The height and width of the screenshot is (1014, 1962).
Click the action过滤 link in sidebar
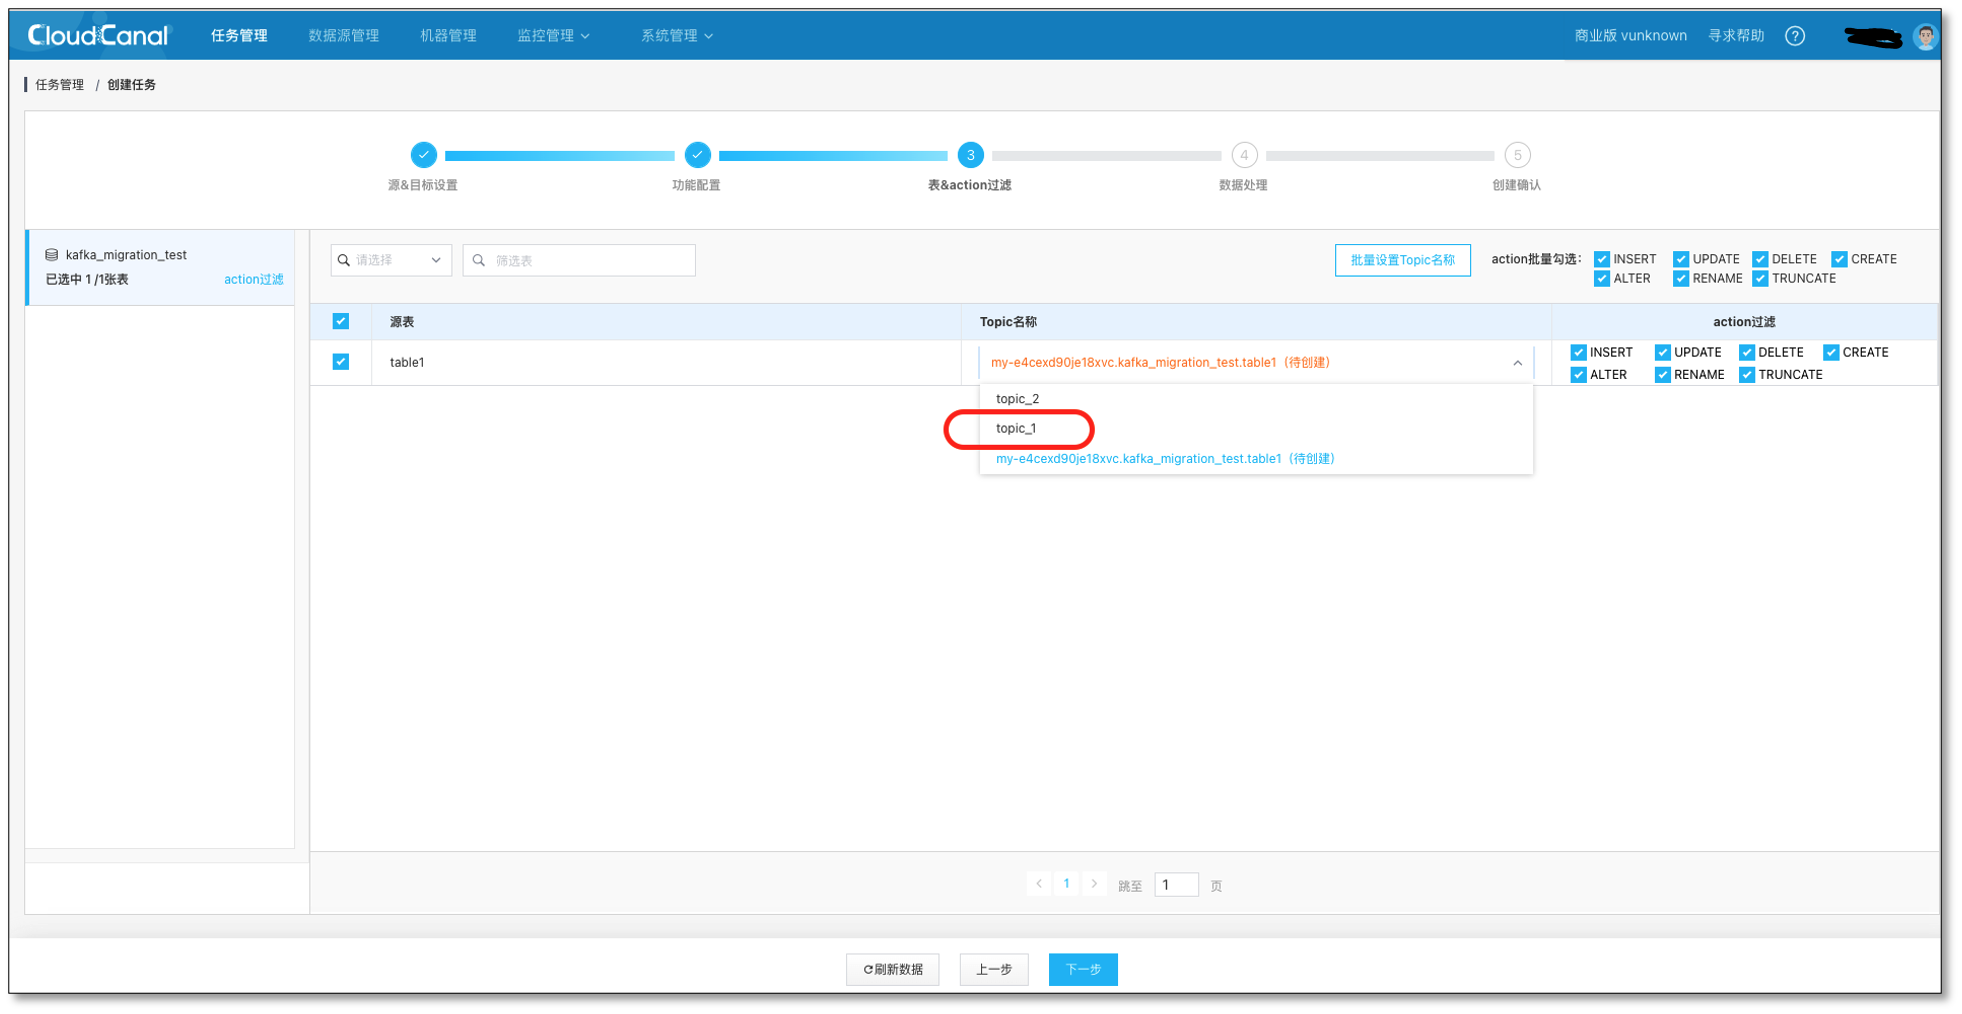253,280
